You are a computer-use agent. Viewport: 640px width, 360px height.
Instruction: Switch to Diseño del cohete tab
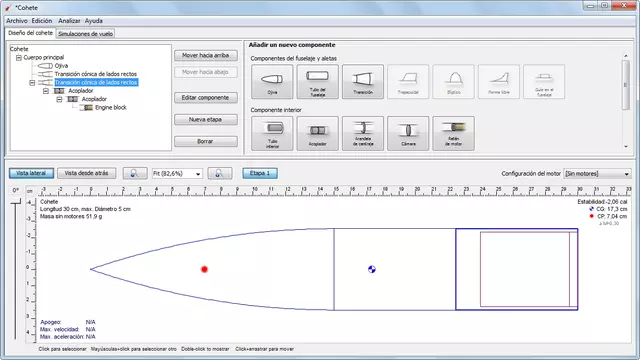pyautogui.click(x=31, y=33)
